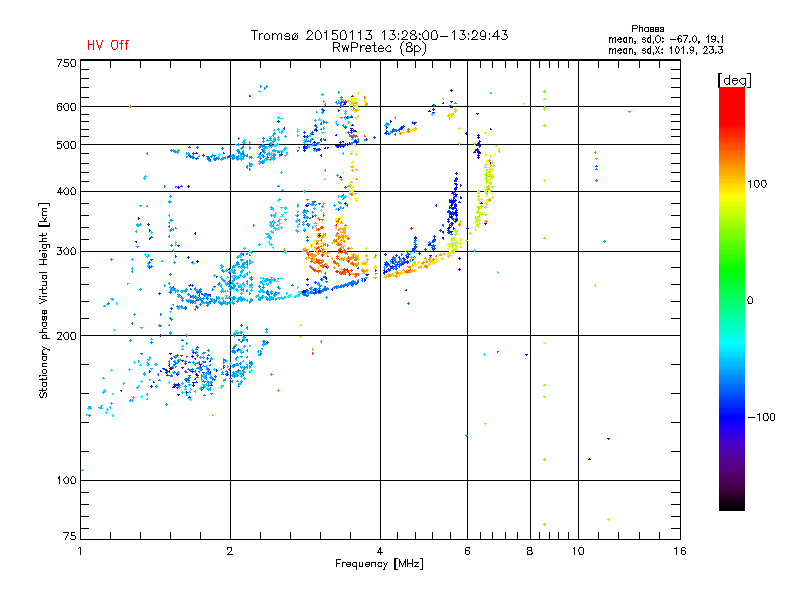Click the red 'HV Off' label
800x600 pixels.
pyautogui.click(x=108, y=45)
